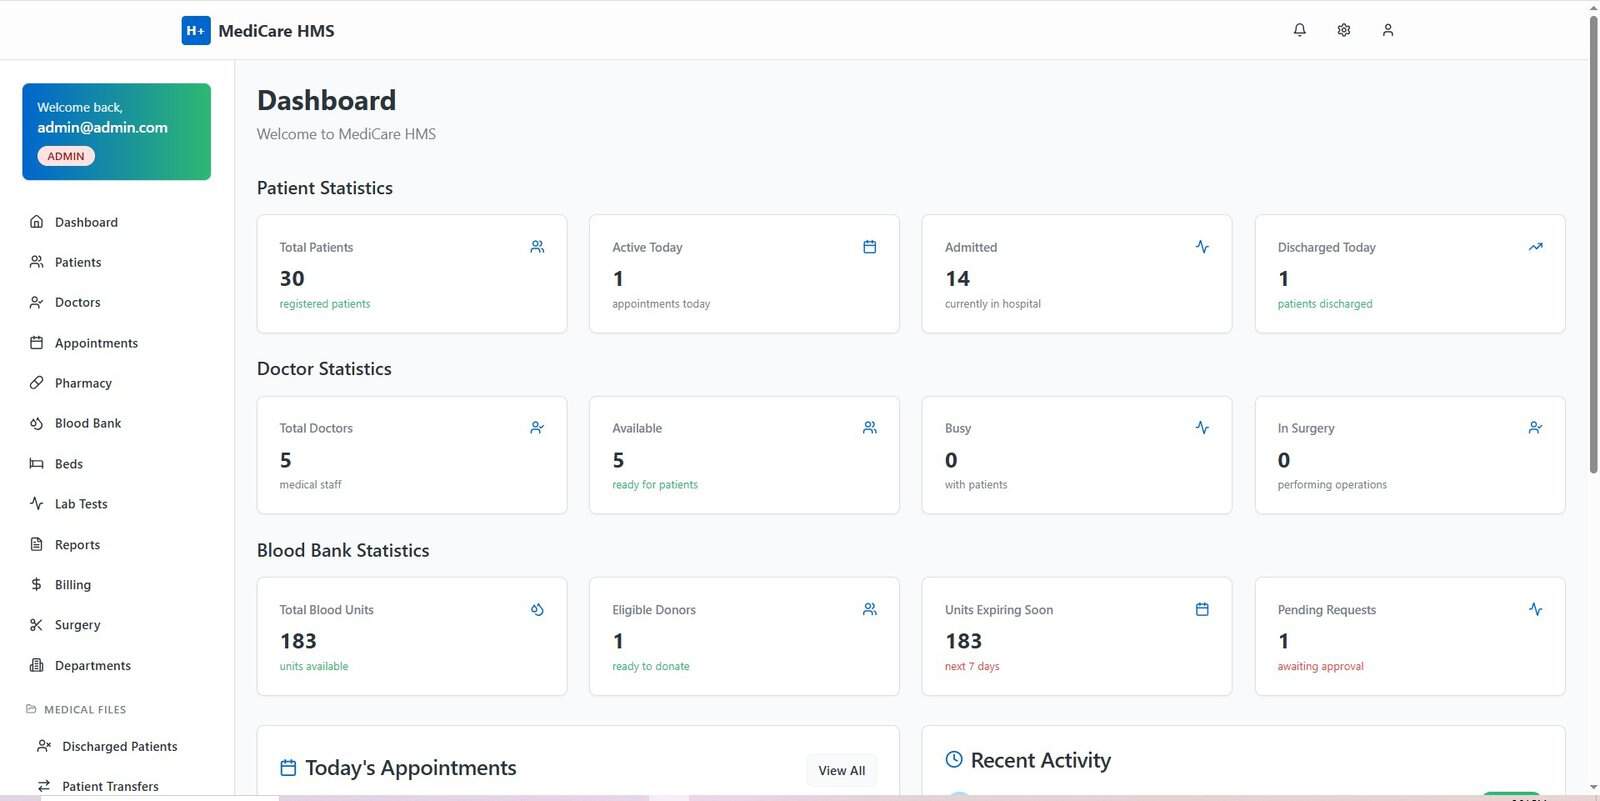
Task: Click the pulse icon on Busy card
Action: (x=1202, y=428)
